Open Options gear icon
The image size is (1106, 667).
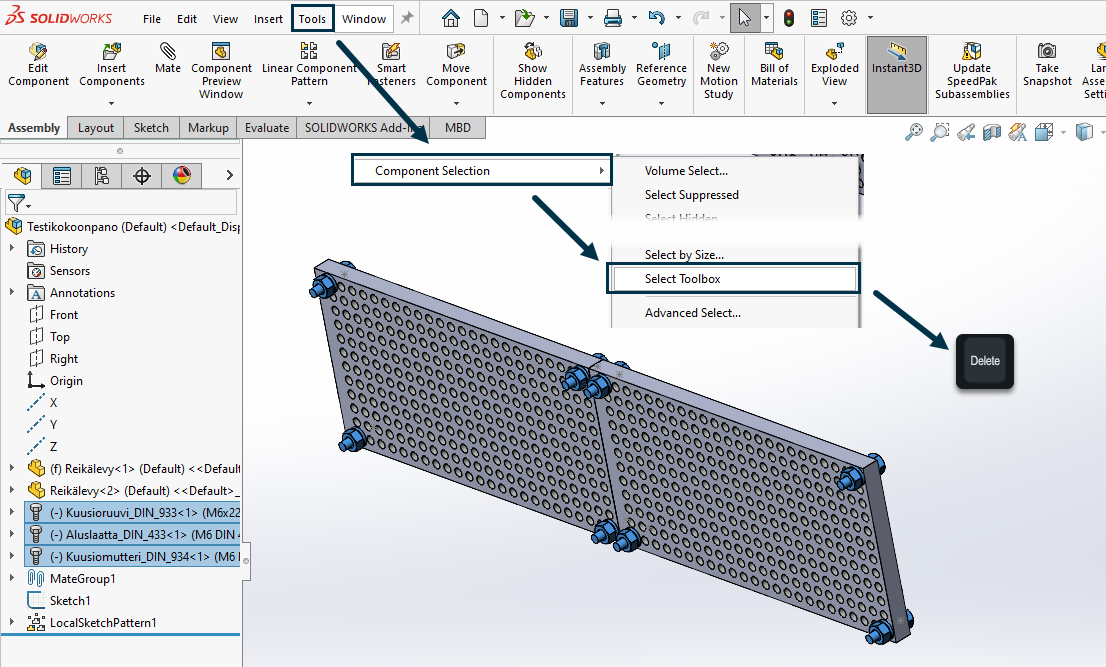(849, 18)
